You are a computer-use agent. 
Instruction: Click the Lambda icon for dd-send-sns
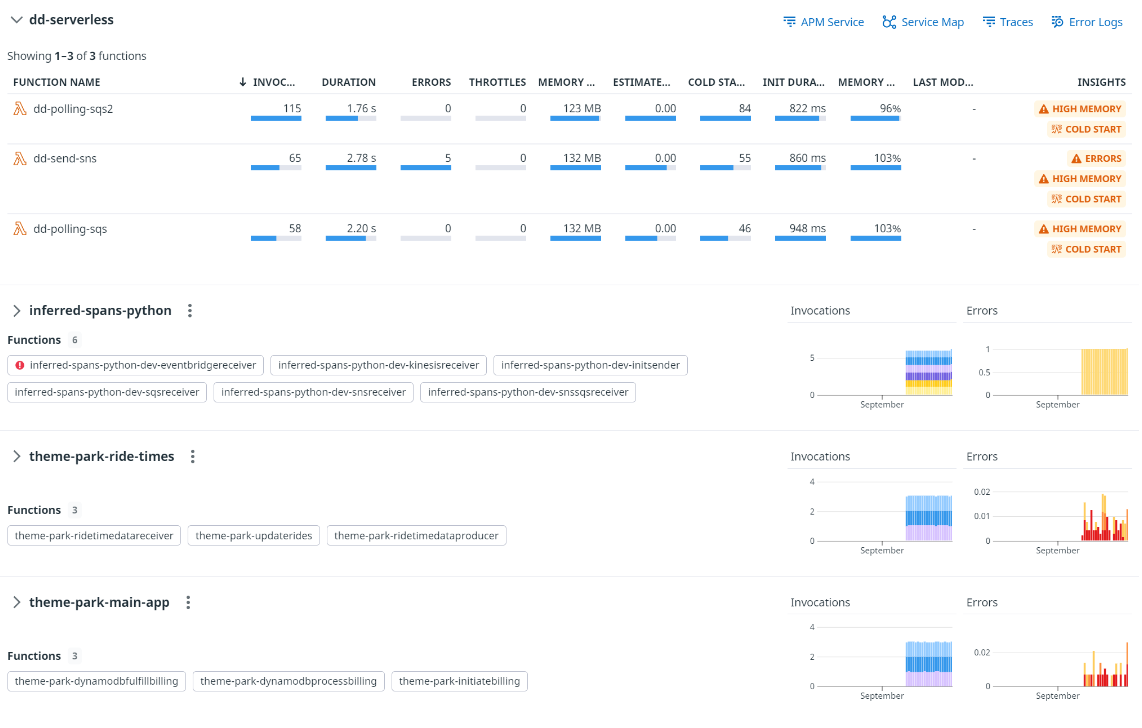(x=20, y=159)
